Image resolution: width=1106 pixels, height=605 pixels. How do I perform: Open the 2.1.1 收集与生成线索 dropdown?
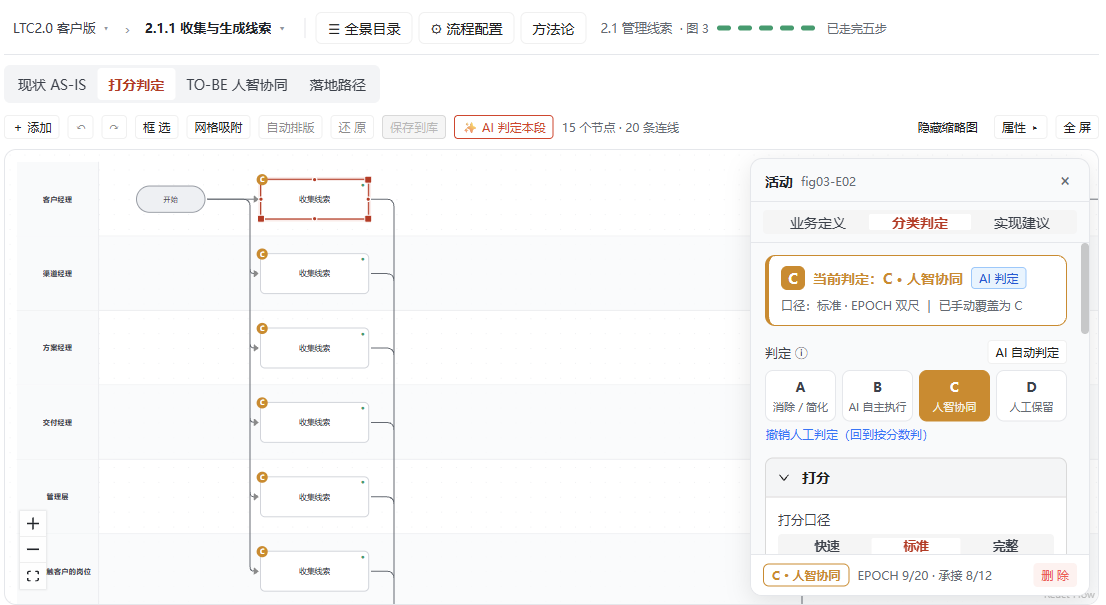point(215,29)
